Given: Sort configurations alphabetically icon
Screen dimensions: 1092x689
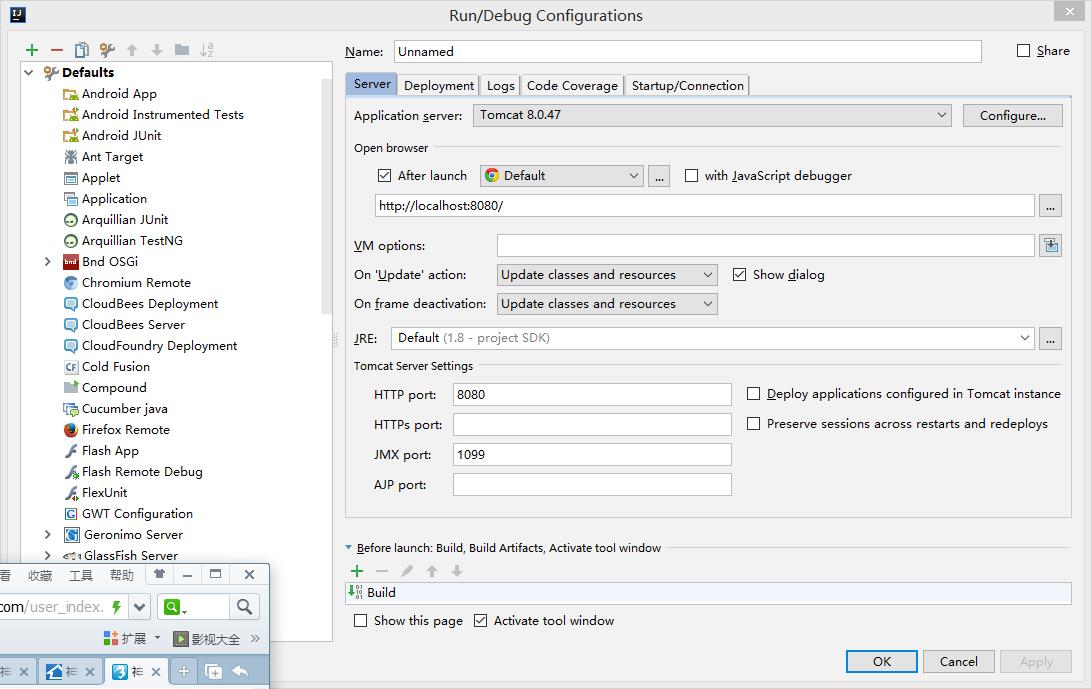Looking at the screenshot, I should pos(207,50).
